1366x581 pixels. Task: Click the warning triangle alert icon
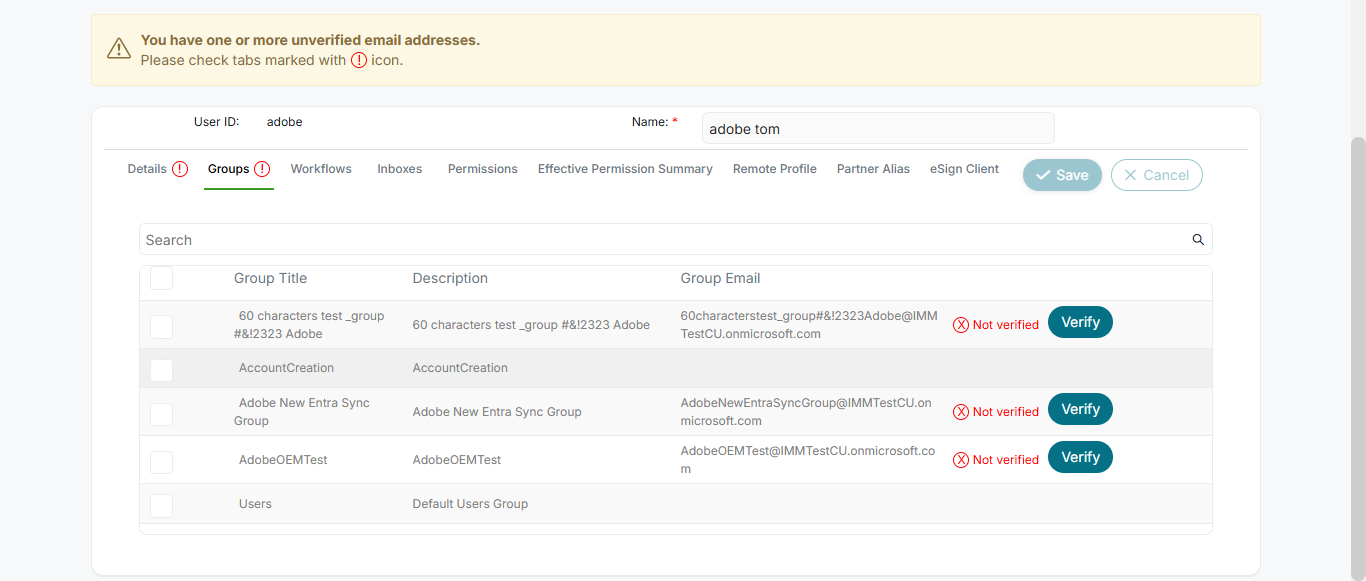click(119, 49)
